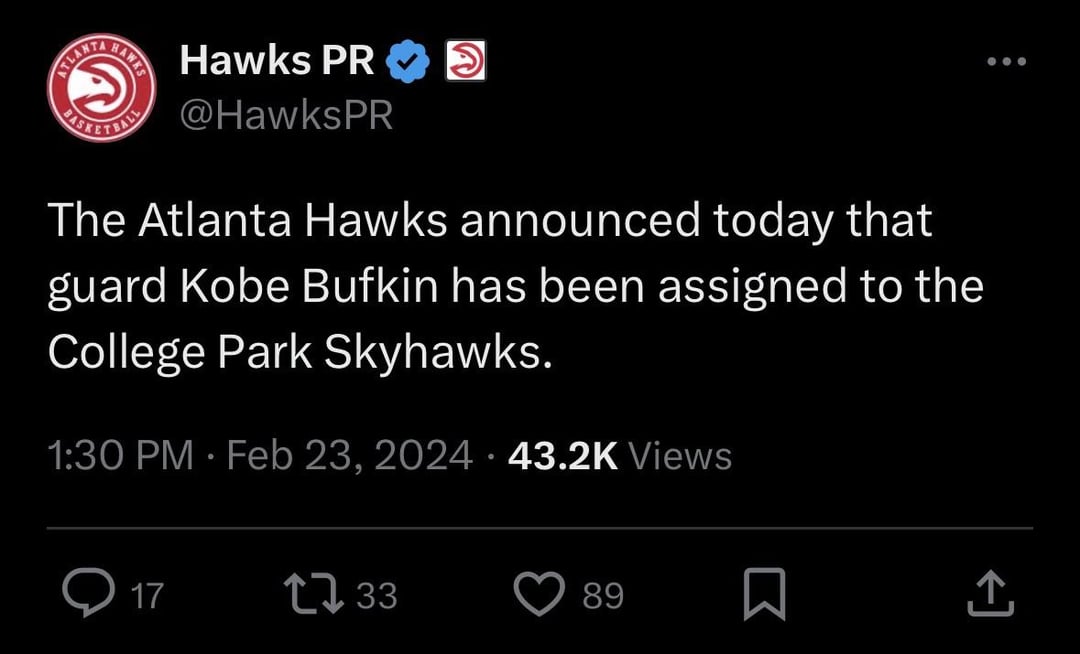Open the Hawks PR profile avatar
The height and width of the screenshot is (654, 1080).
(x=101, y=88)
